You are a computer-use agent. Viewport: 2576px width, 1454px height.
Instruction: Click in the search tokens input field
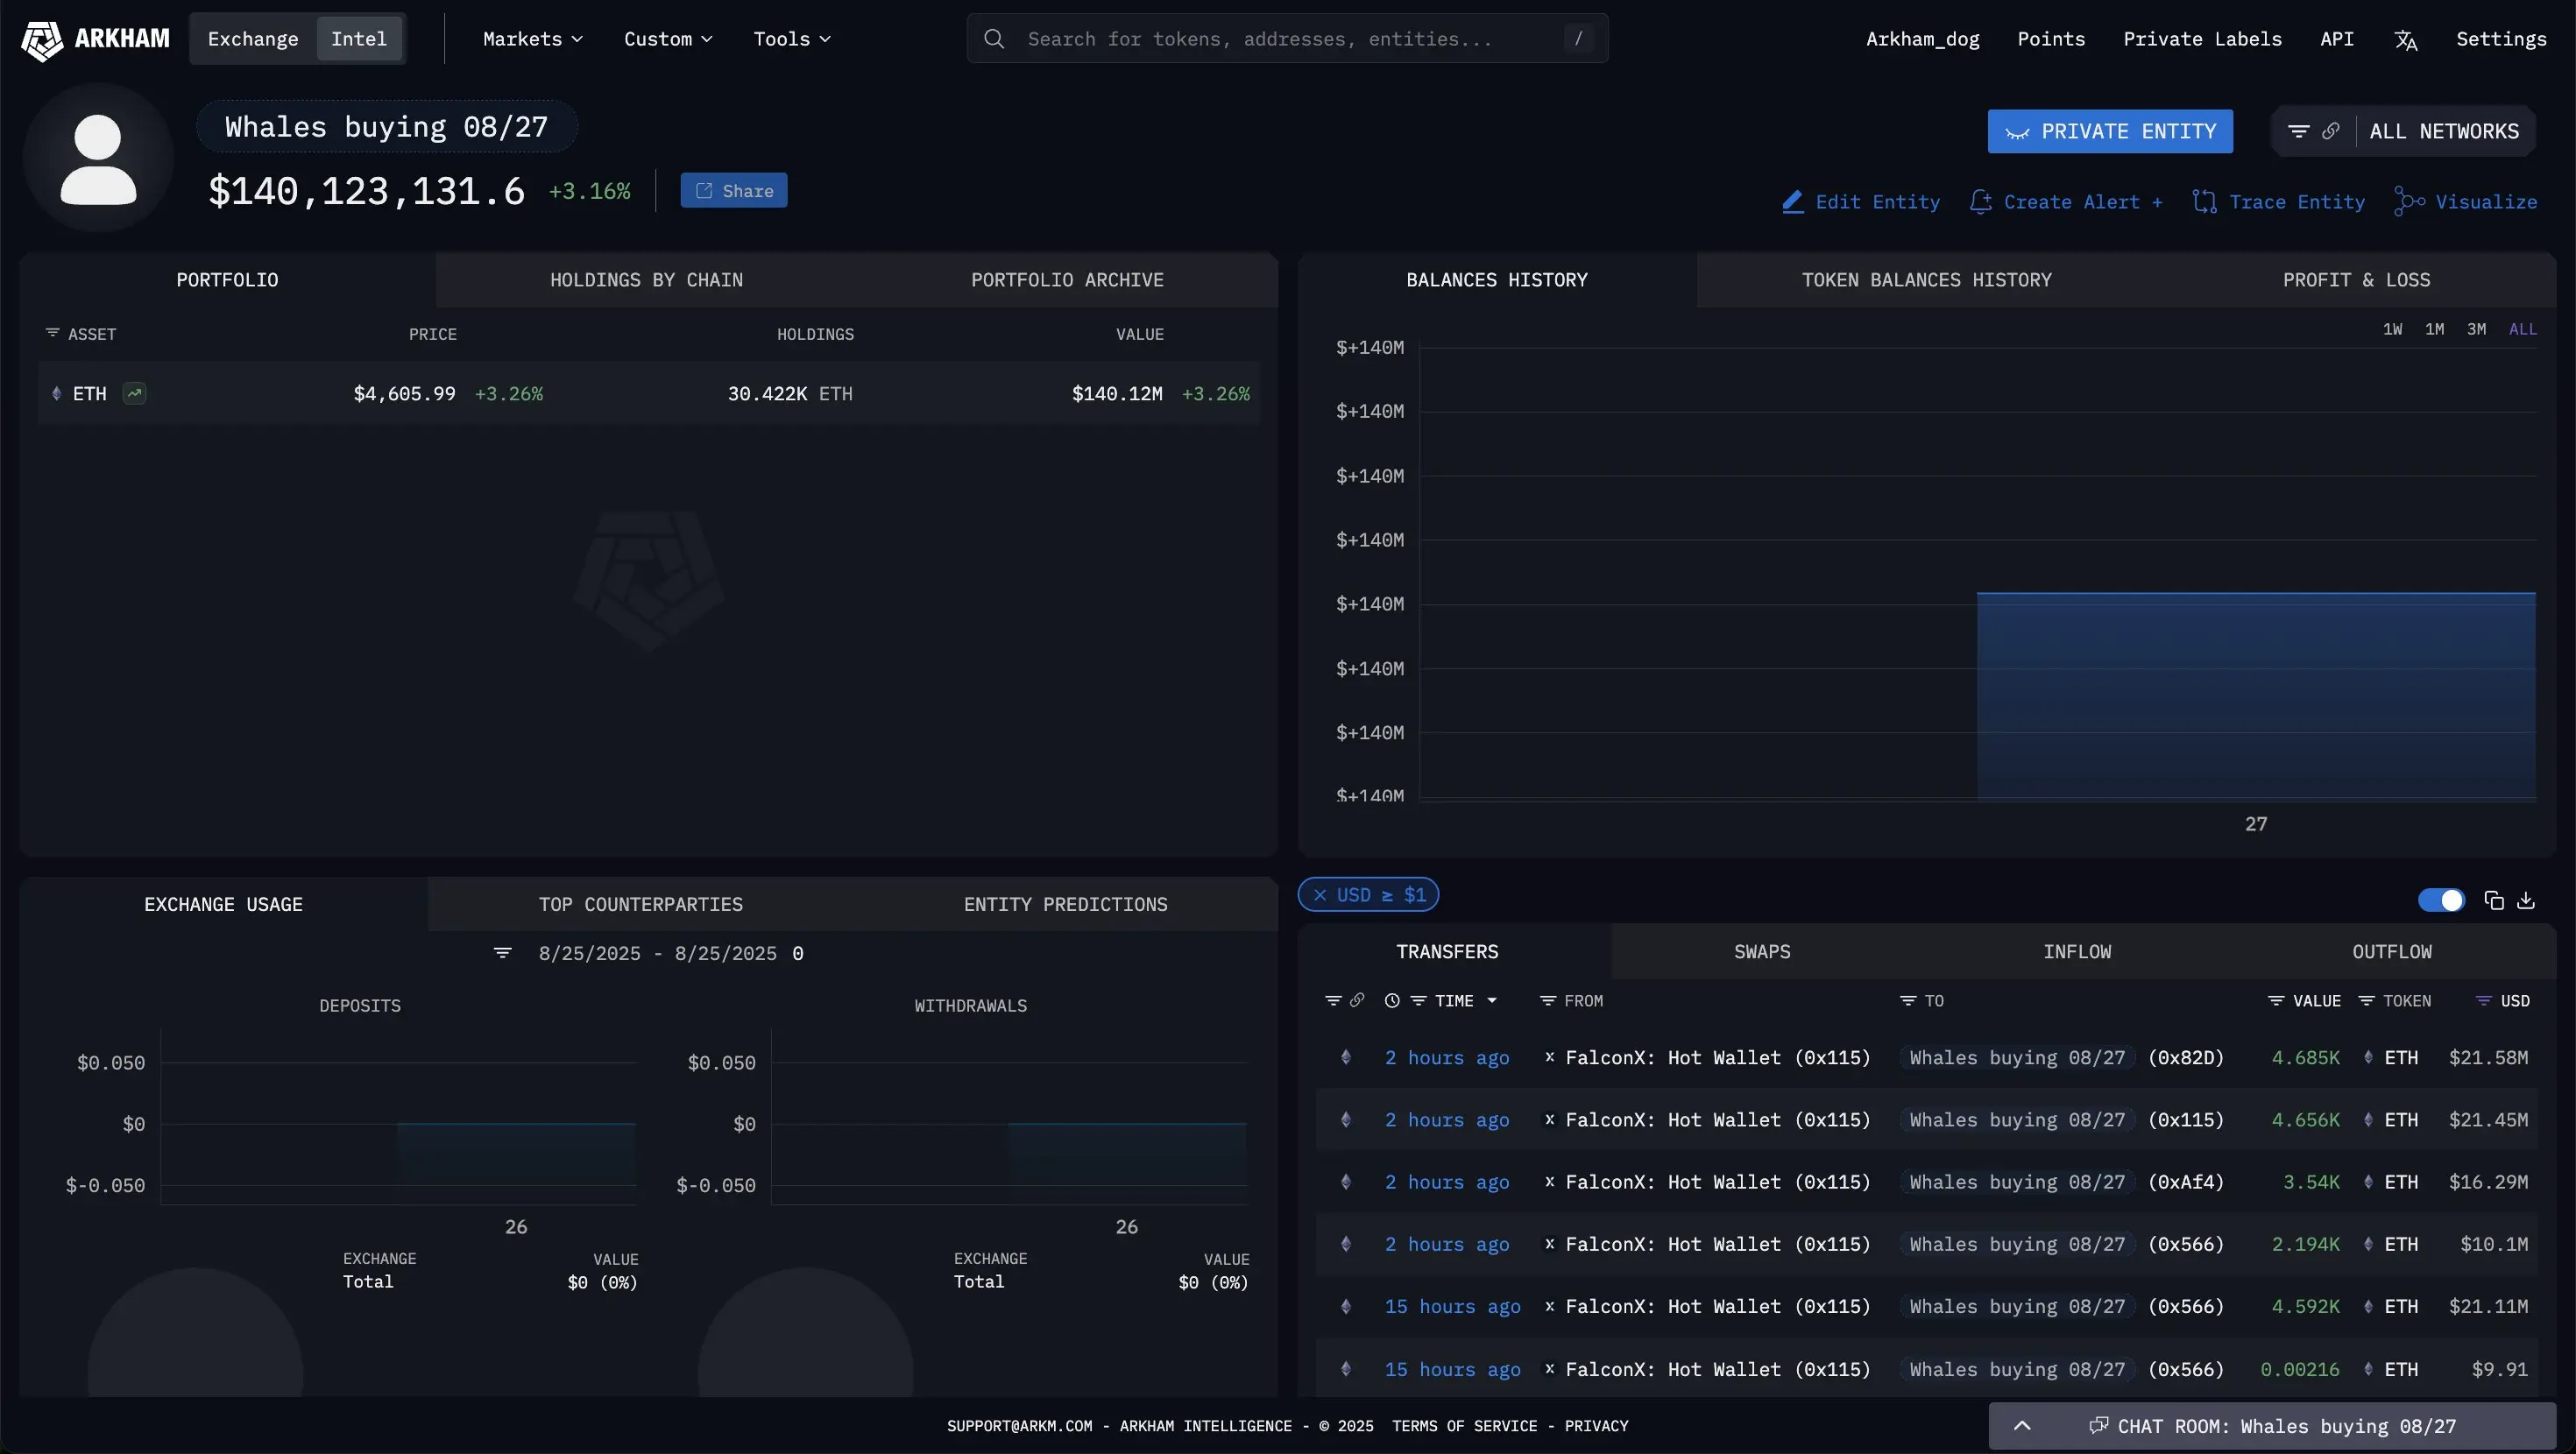(1288, 39)
